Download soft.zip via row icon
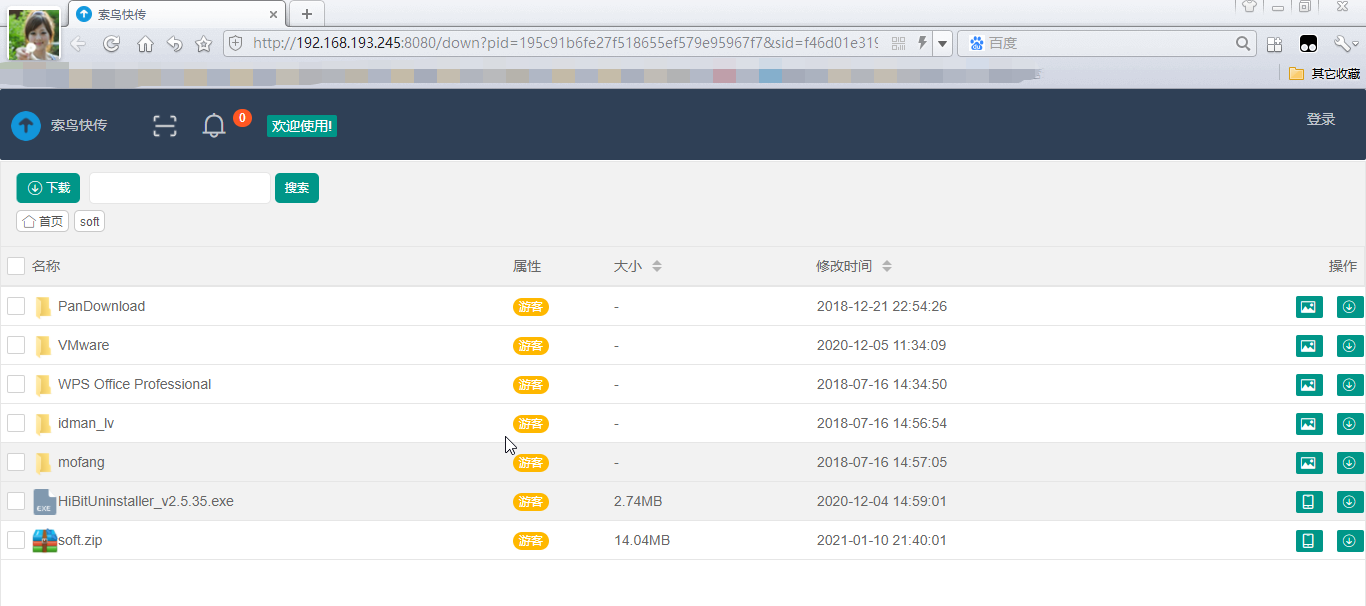The image size is (1366, 606). point(1350,541)
